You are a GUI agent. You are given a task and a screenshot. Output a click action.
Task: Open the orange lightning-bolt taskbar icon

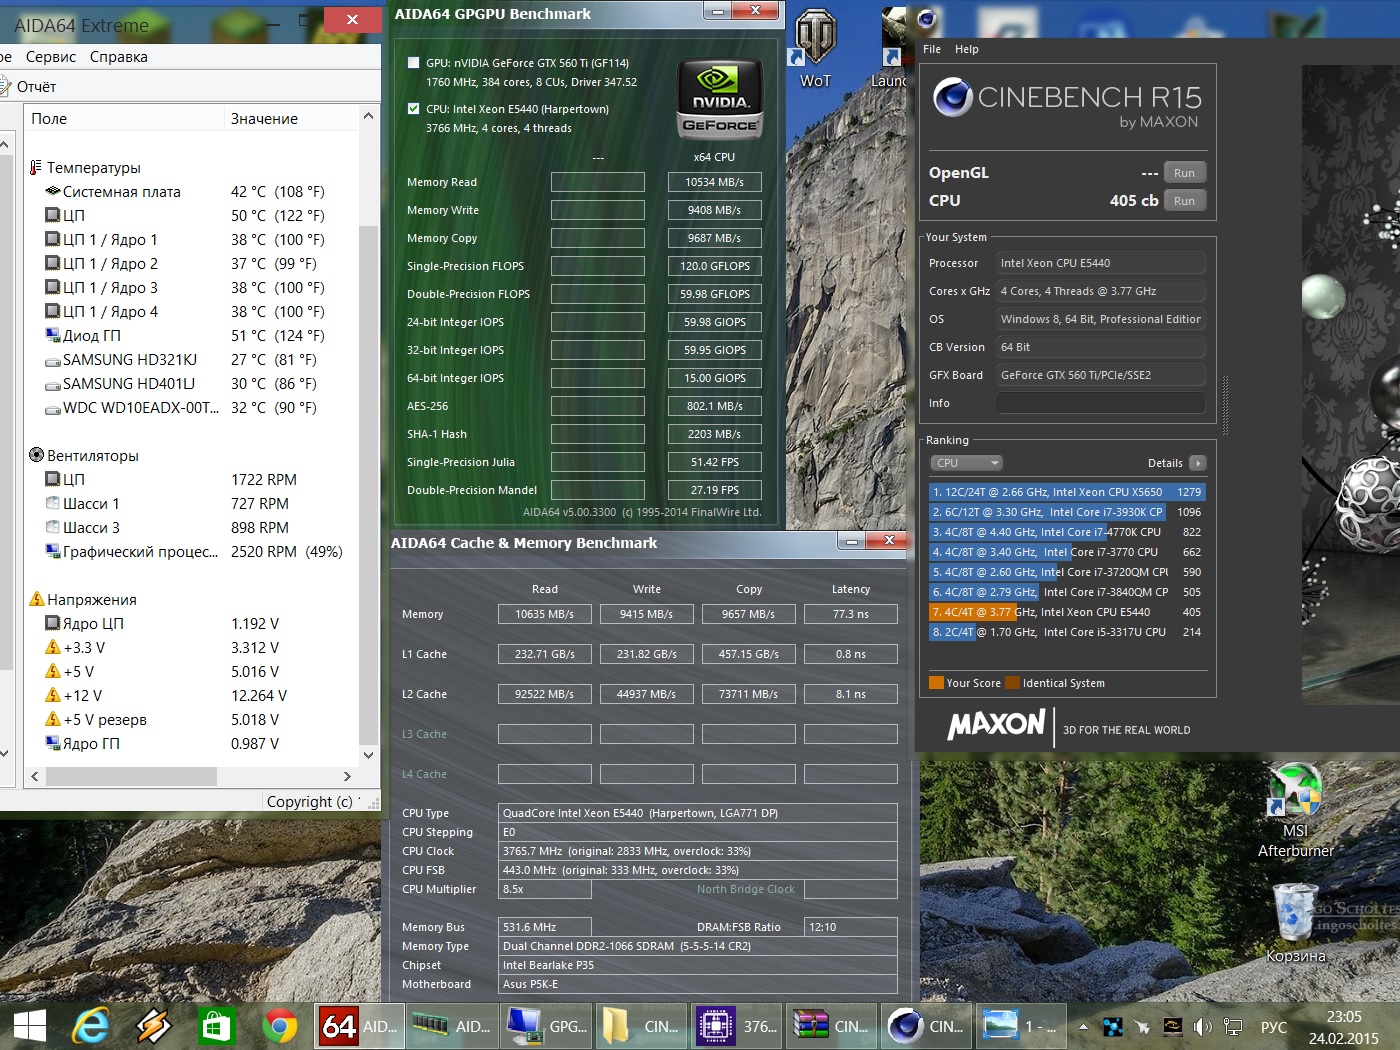(154, 1026)
